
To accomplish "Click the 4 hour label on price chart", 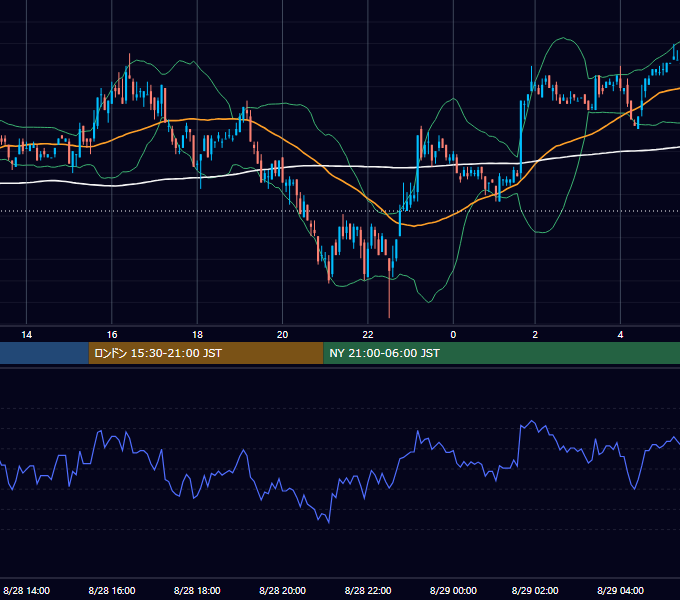I will pos(620,334).
